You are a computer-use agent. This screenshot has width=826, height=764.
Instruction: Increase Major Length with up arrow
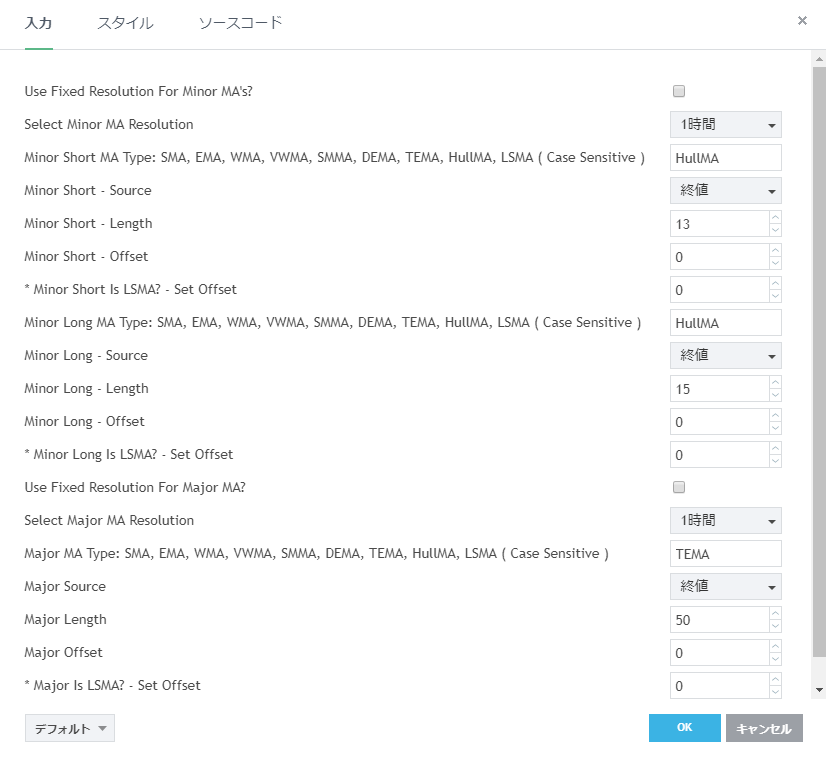[775, 613]
